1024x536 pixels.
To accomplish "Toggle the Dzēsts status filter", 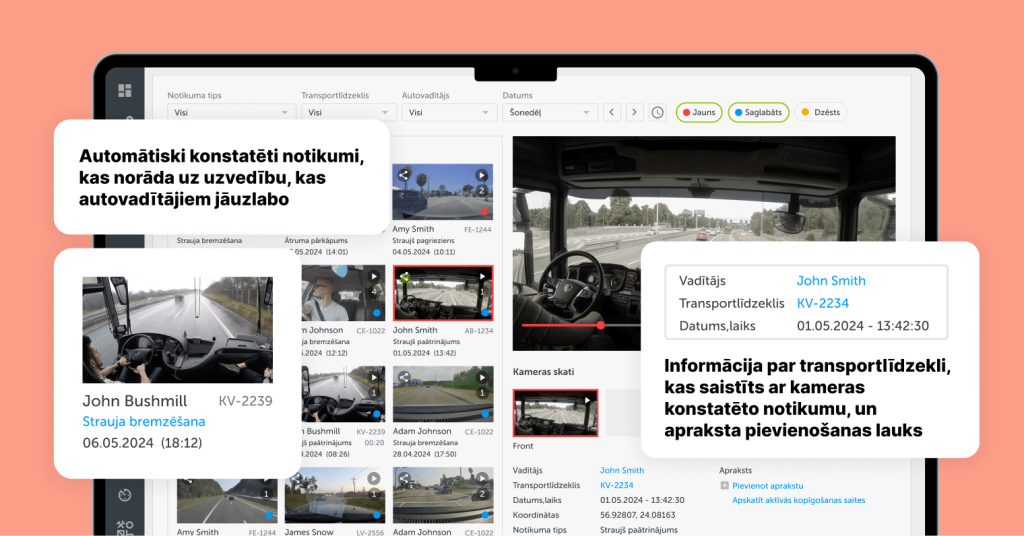I will click(821, 112).
